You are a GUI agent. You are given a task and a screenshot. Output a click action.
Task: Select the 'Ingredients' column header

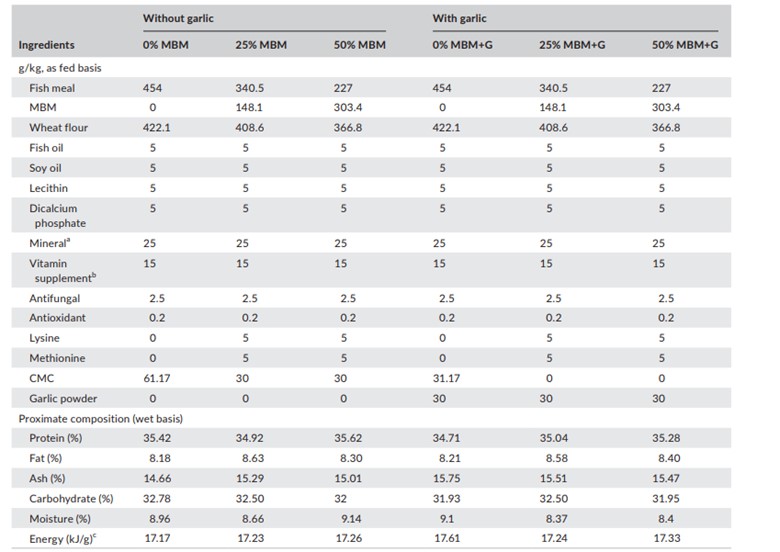(x=46, y=45)
